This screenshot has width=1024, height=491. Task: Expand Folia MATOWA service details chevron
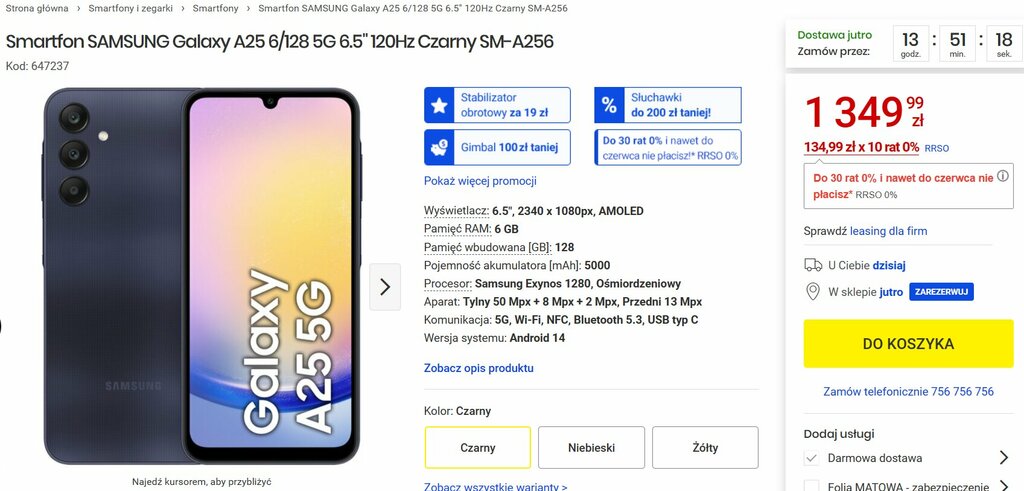pyautogui.click(x=1004, y=485)
